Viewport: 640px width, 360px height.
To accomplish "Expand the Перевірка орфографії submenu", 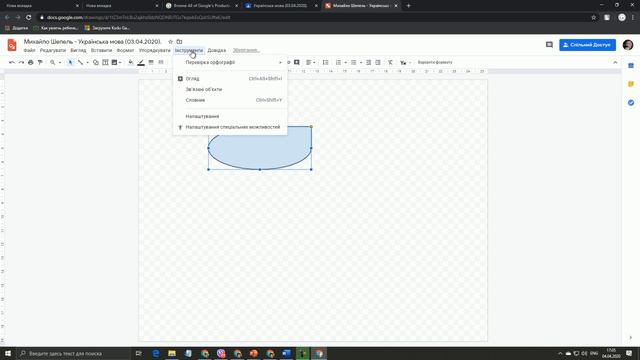I will click(230, 62).
